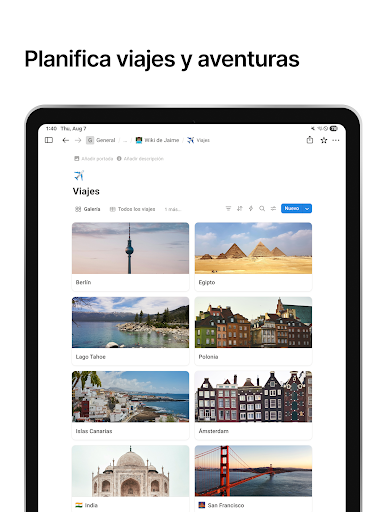Click Añadir descripción
Viewport: 384px width, 512px height.
pos(140,159)
